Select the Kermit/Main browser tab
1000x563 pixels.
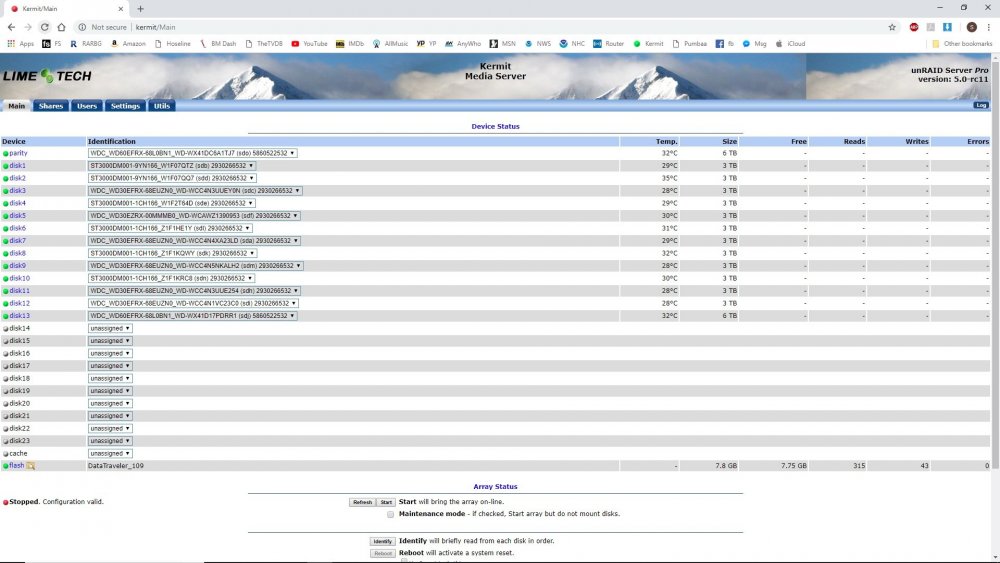click(64, 9)
